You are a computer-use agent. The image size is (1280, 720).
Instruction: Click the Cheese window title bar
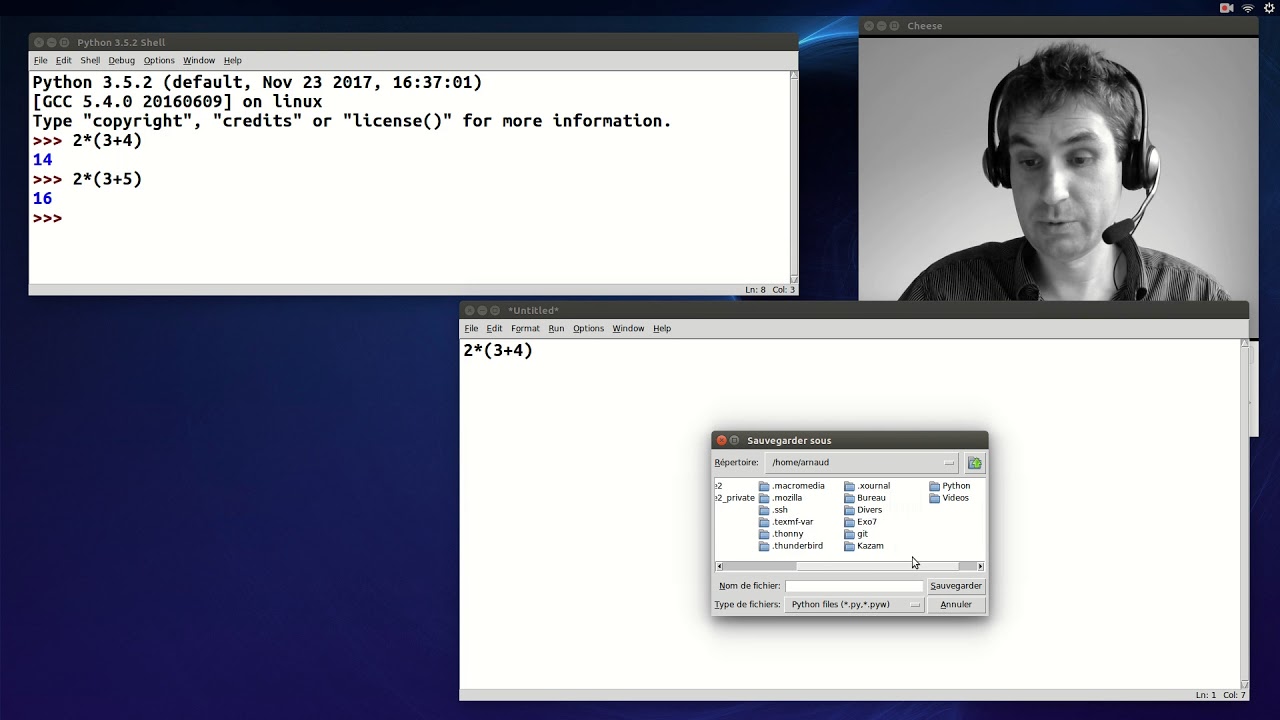(1058, 26)
